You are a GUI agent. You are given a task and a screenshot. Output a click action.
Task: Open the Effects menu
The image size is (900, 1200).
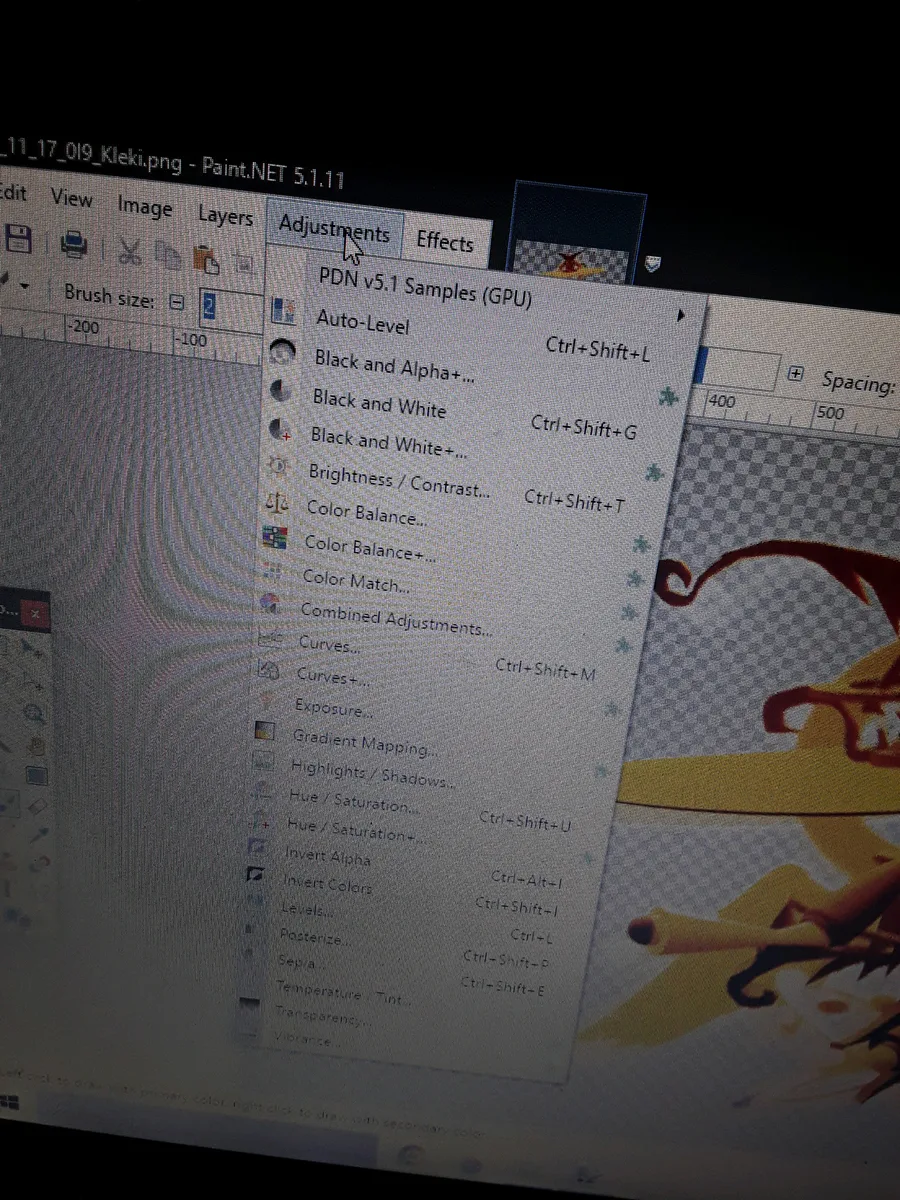click(445, 241)
